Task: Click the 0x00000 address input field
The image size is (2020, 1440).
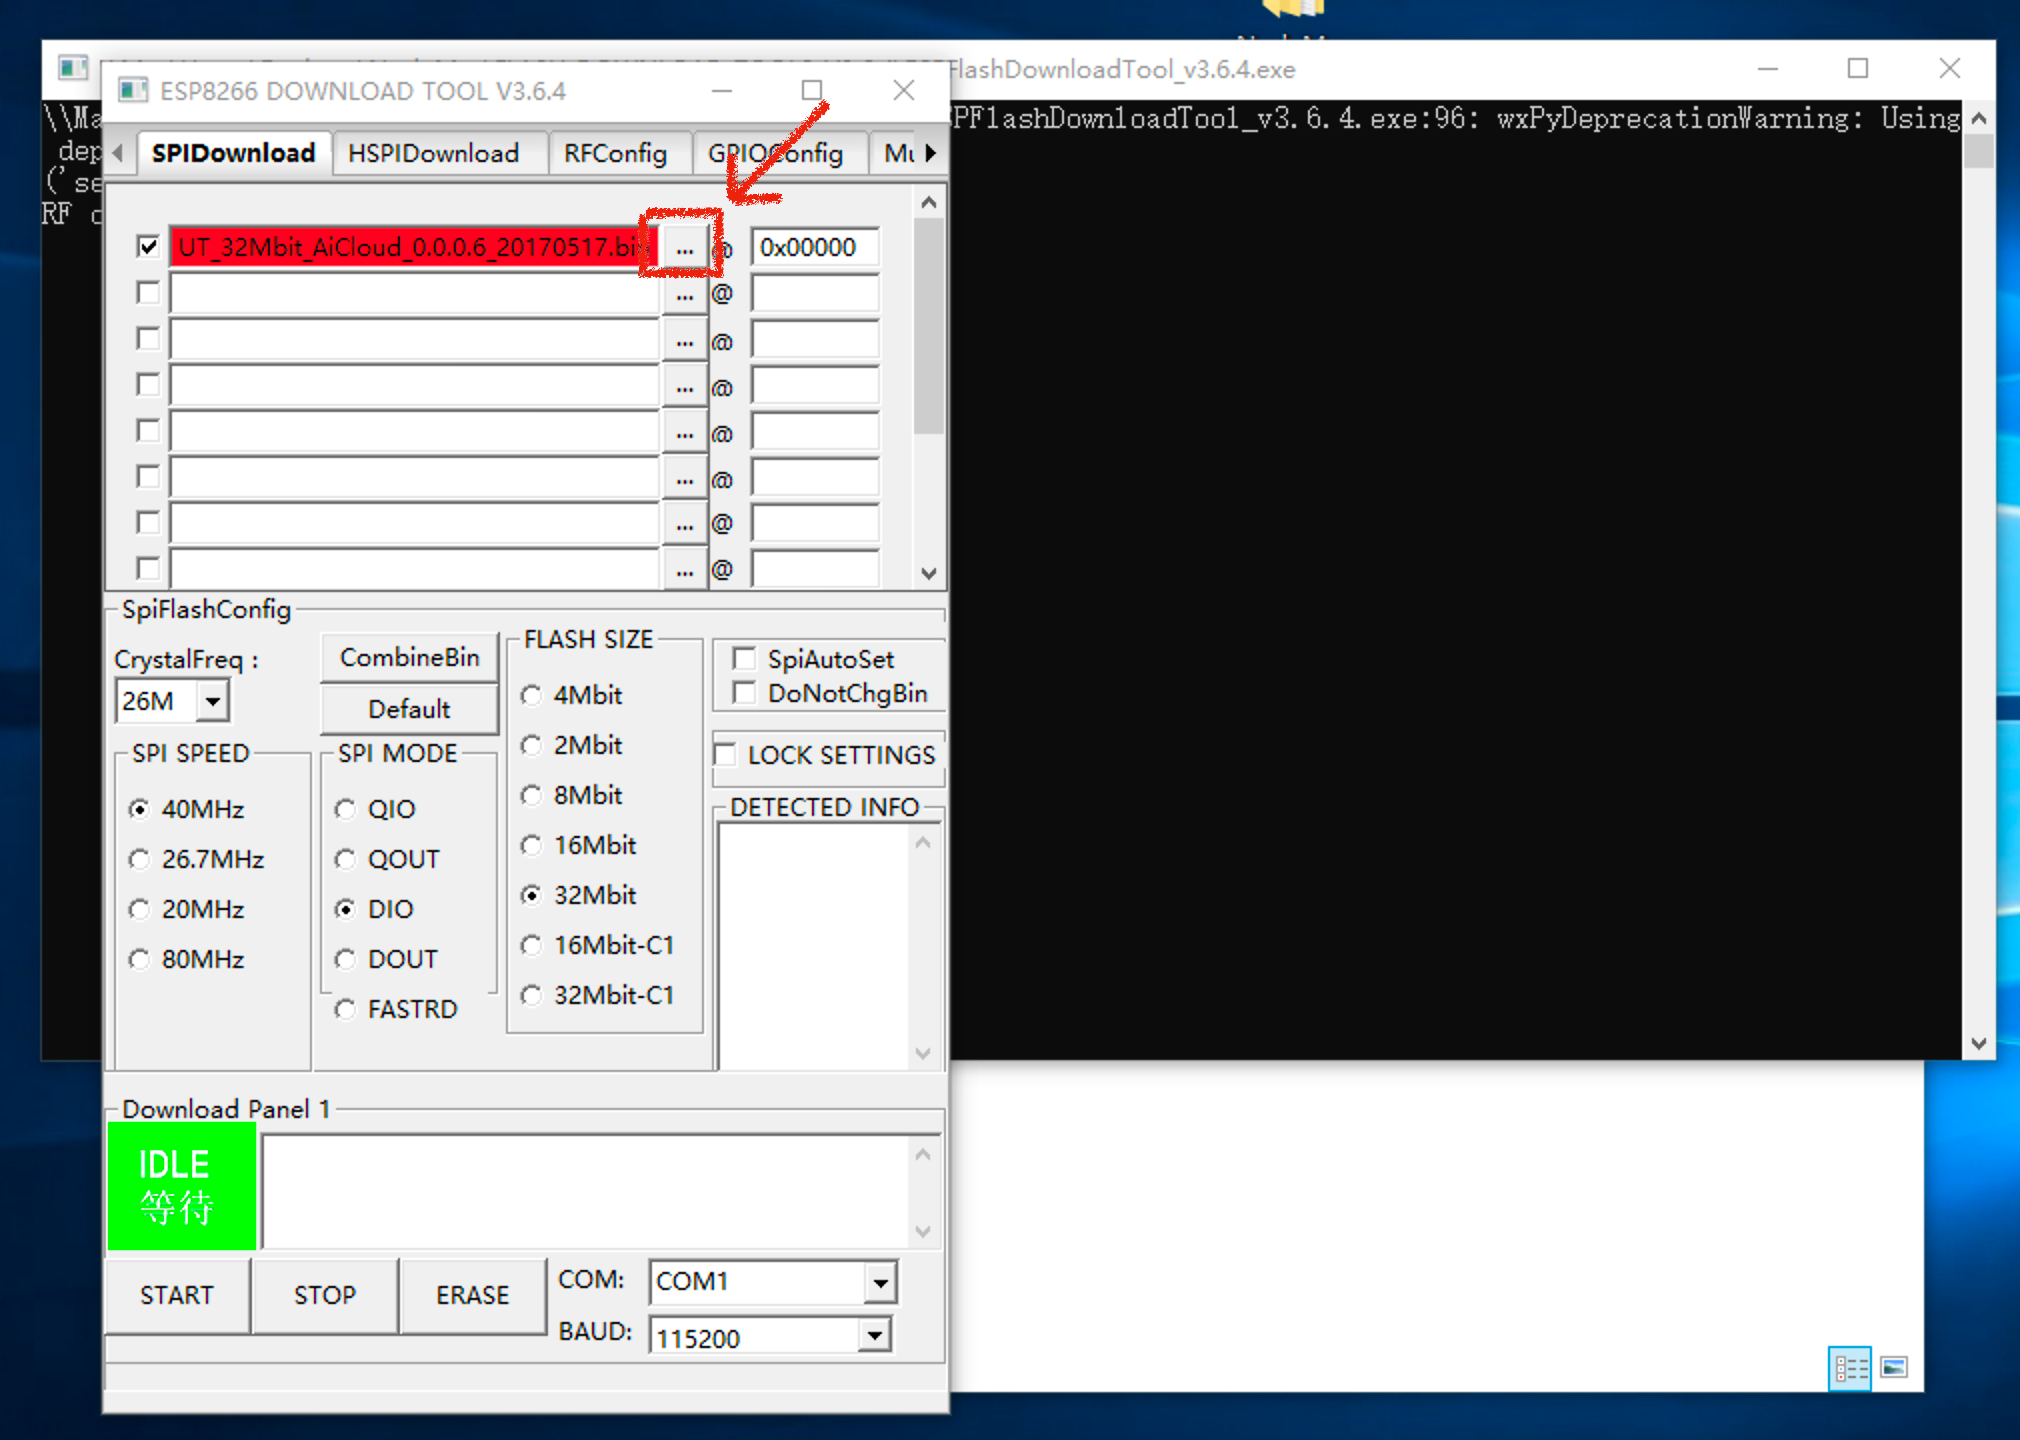Action: pyautogui.click(x=814, y=247)
